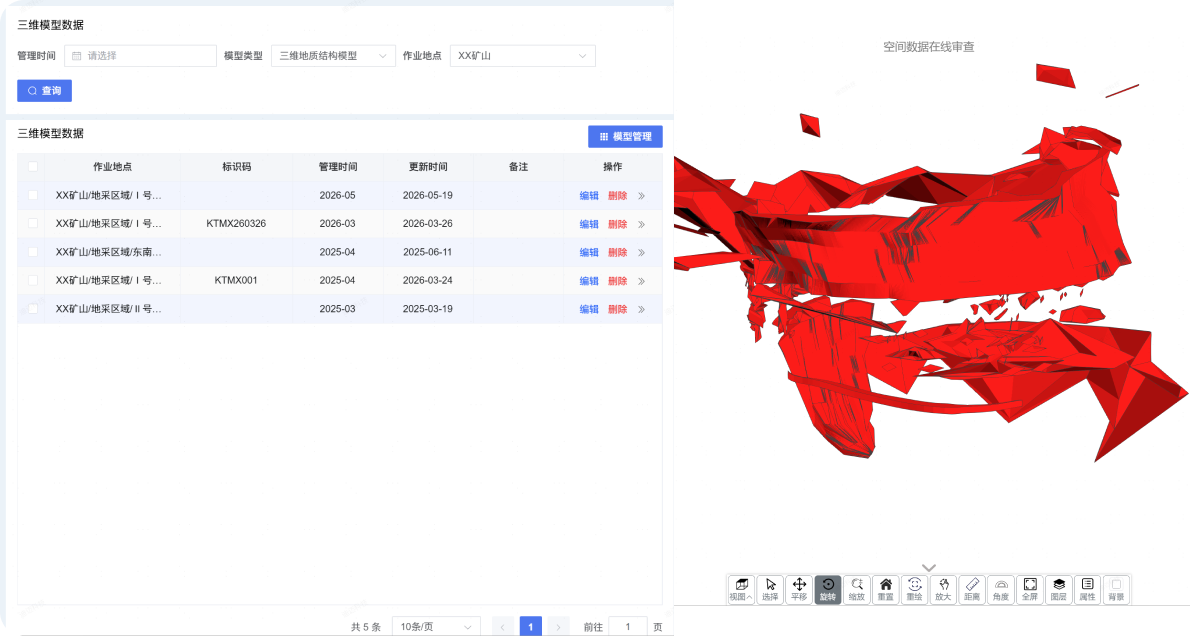Edit the KTMX260326 row

pos(589,224)
